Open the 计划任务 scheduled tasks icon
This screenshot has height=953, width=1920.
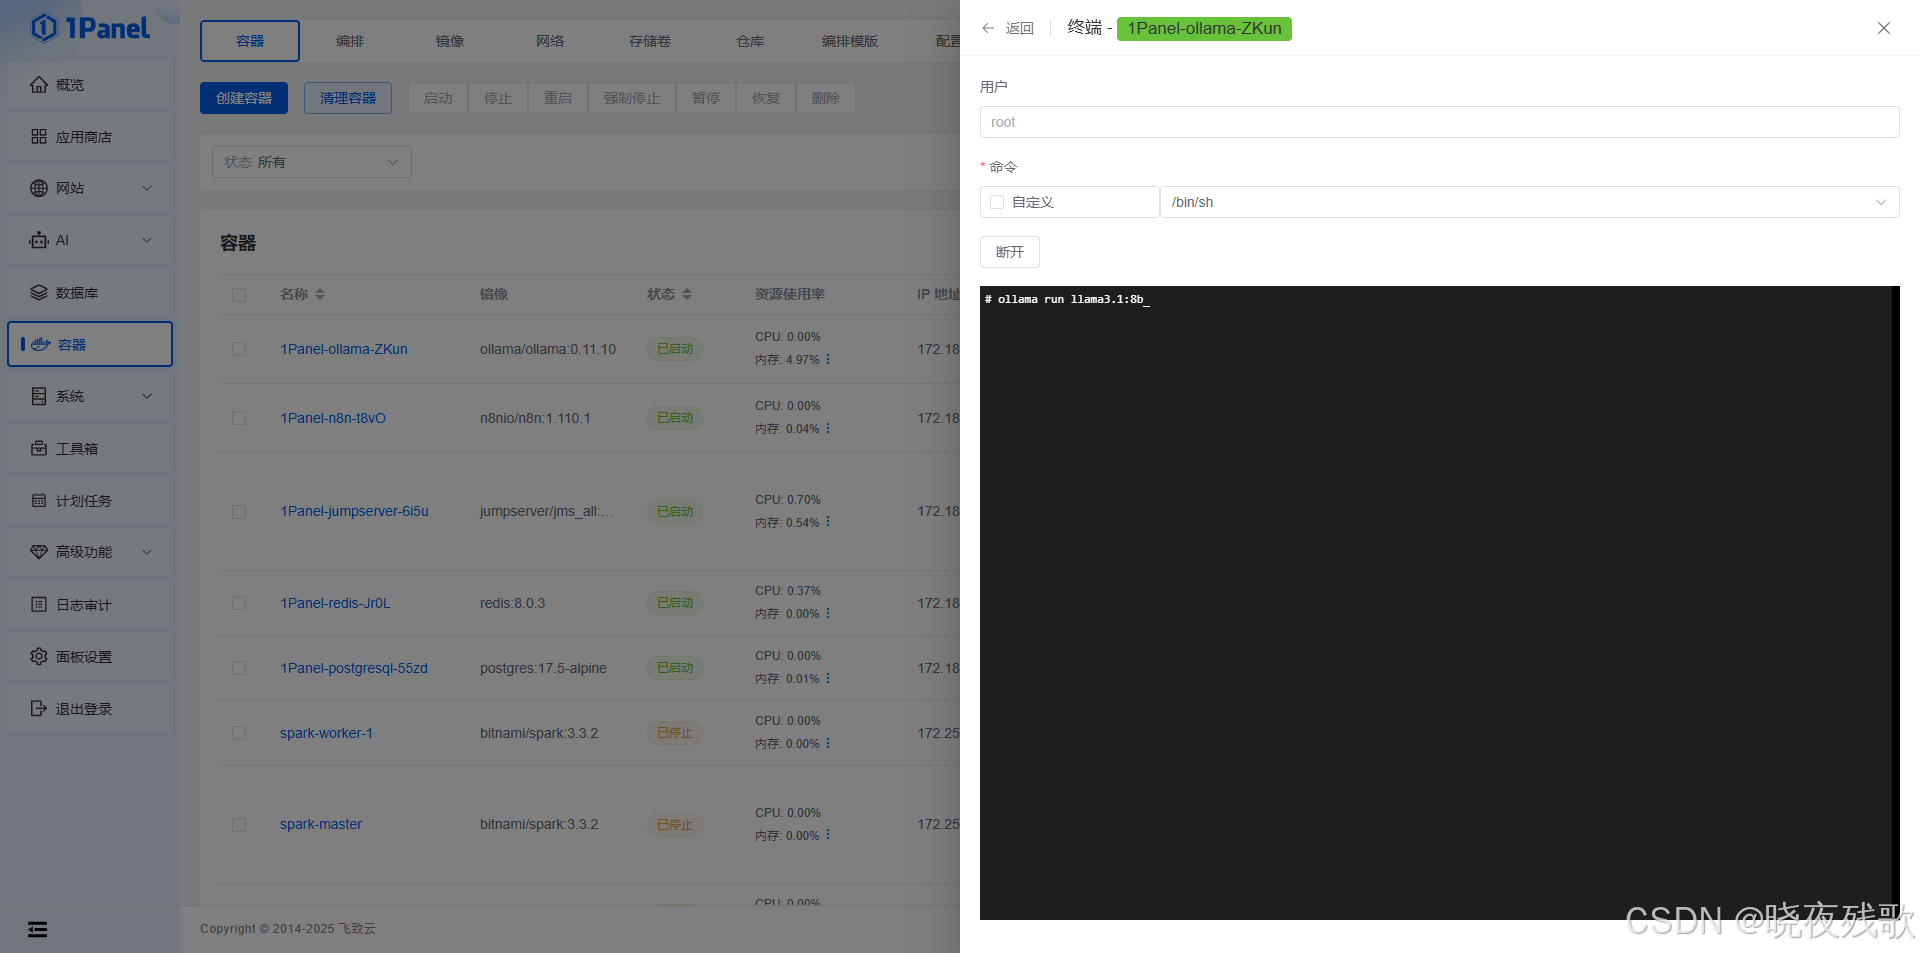coord(39,500)
